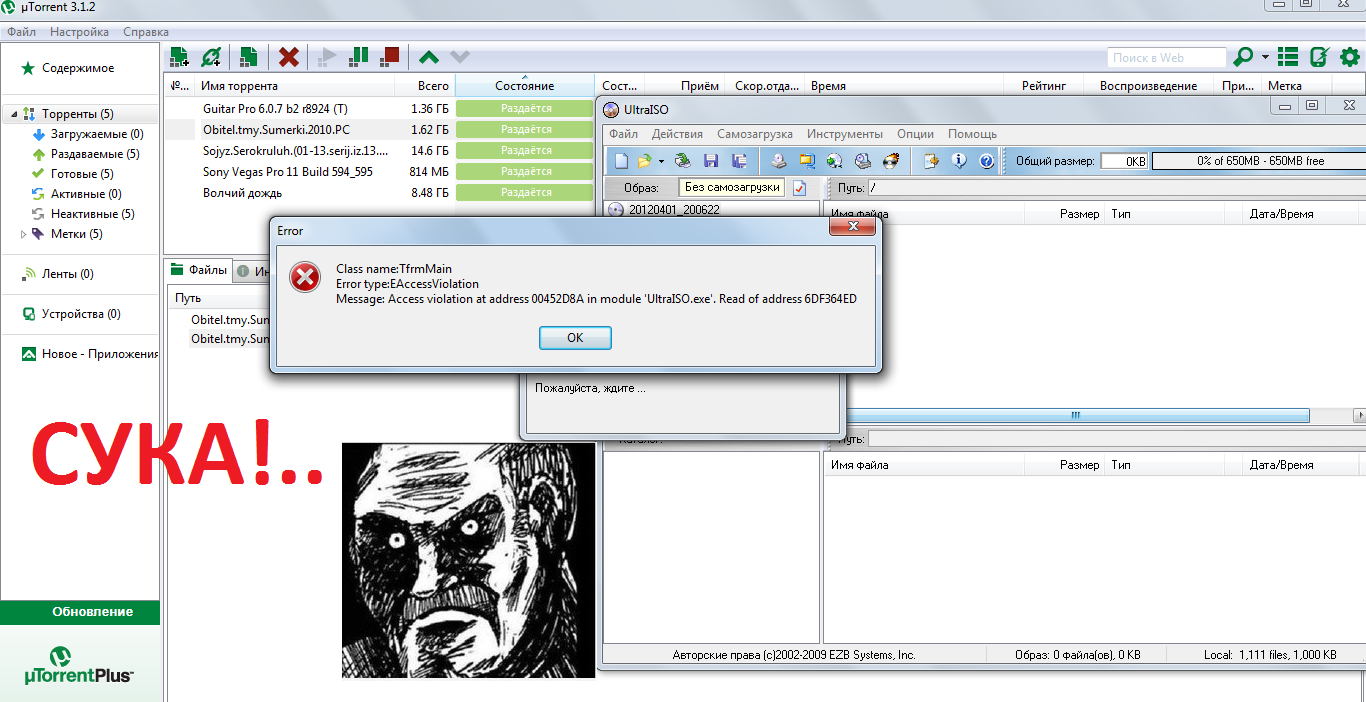
Task: Close the Error dialog with red X
Action: 852,229
